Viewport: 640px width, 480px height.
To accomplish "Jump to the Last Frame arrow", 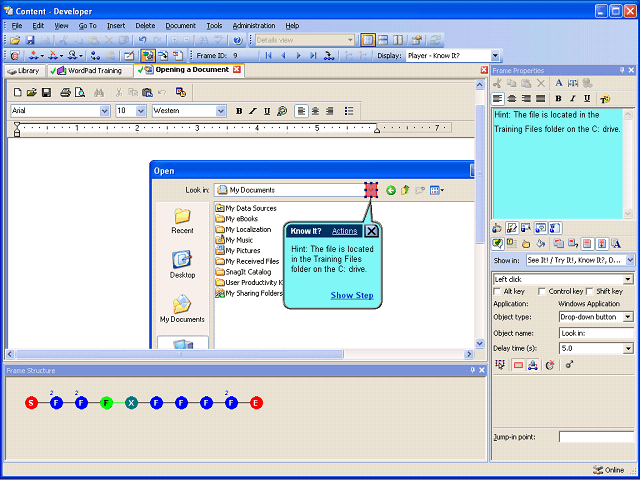I will point(313,56).
